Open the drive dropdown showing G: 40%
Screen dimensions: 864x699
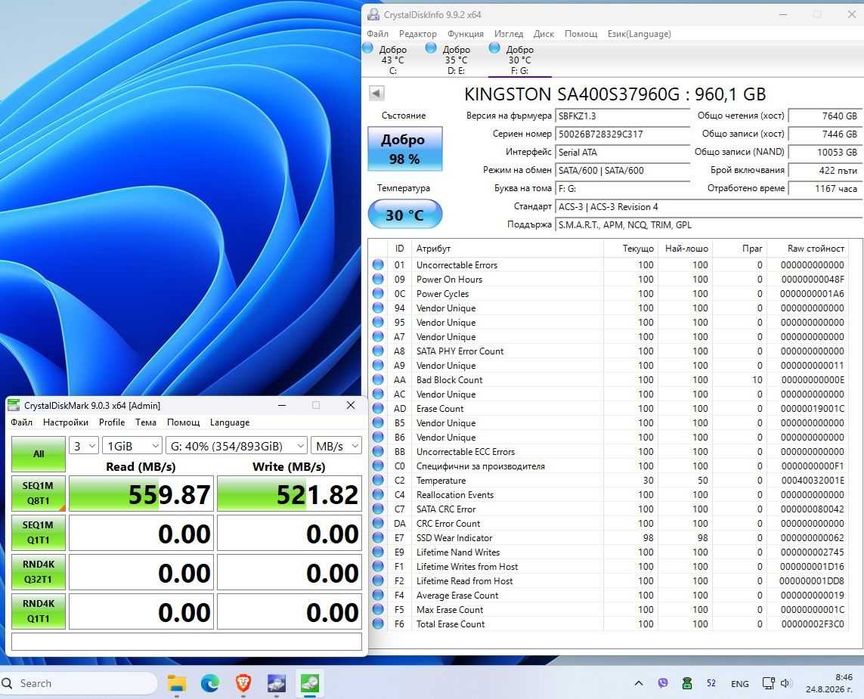tap(236, 446)
